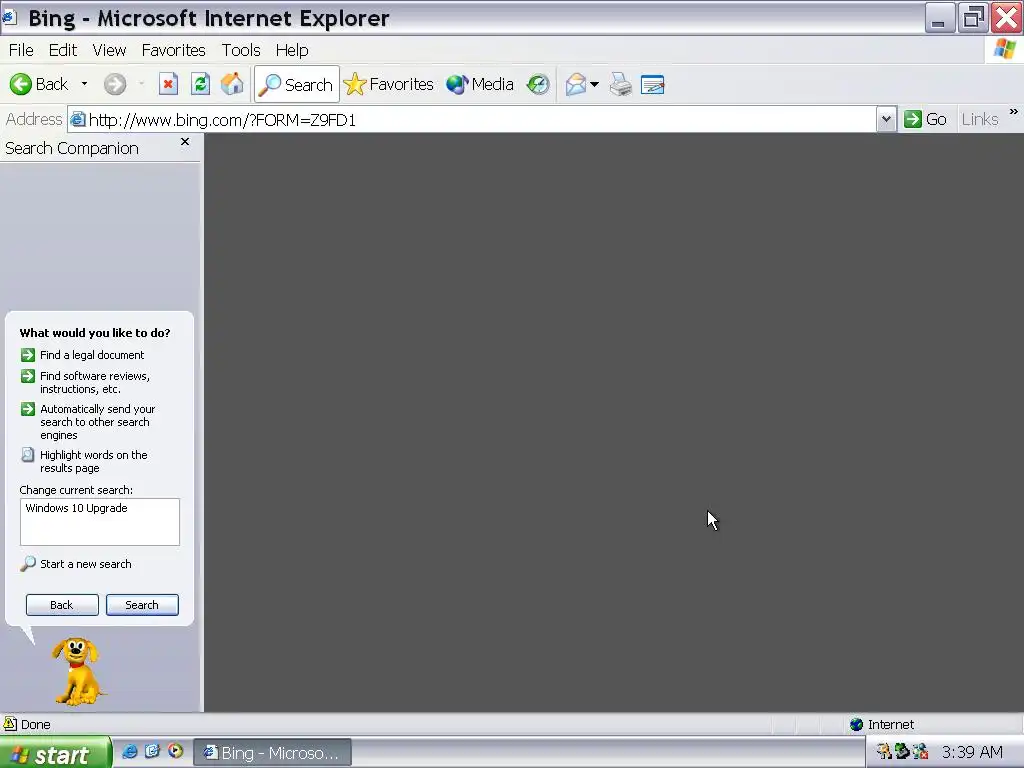The width and height of the screenshot is (1024, 768).
Task: Click the Refresh page icon
Action: tap(200, 84)
